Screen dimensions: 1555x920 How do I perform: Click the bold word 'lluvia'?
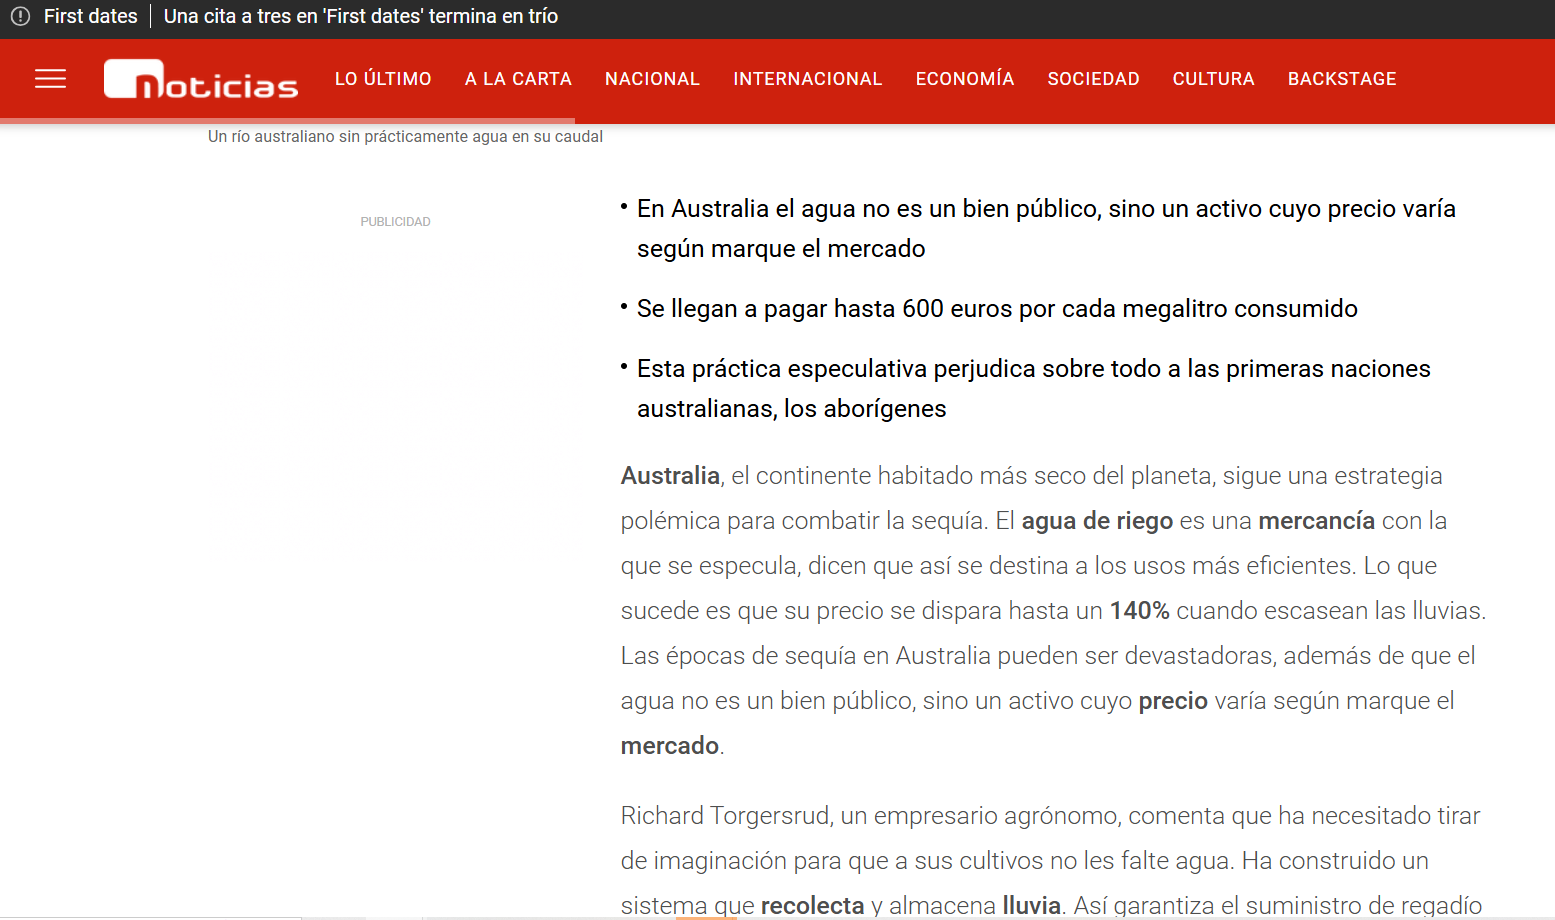click(1031, 906)
